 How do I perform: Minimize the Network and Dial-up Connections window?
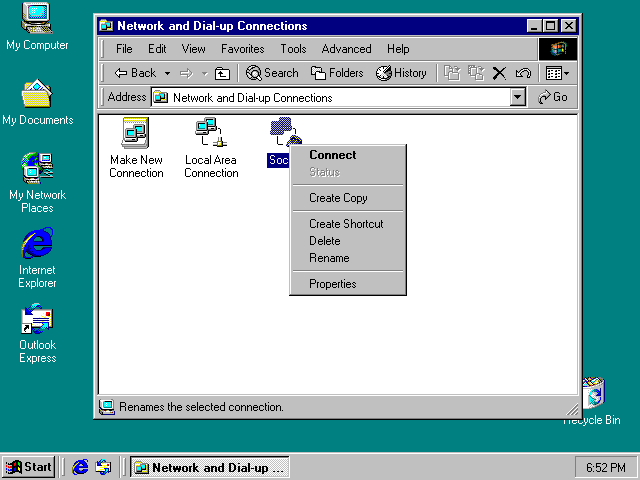pos(534,26)
